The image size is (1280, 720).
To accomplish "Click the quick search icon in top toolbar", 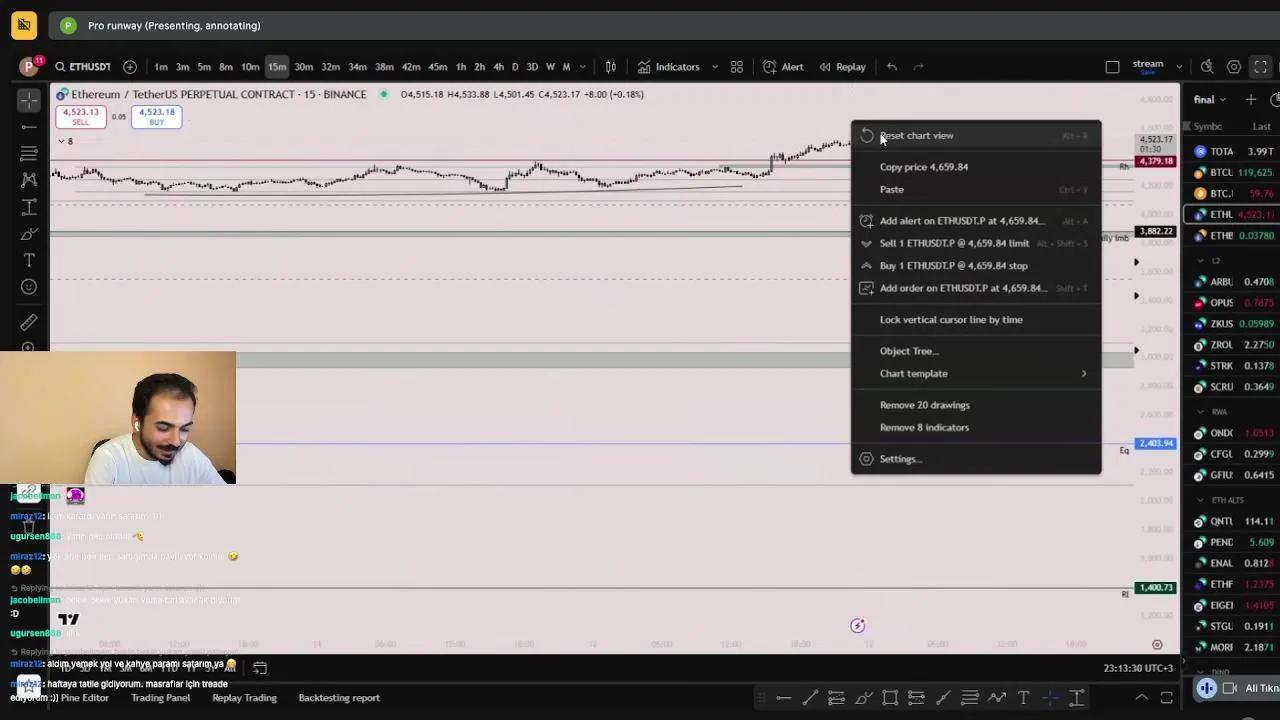I will [x=1207, y=67].
